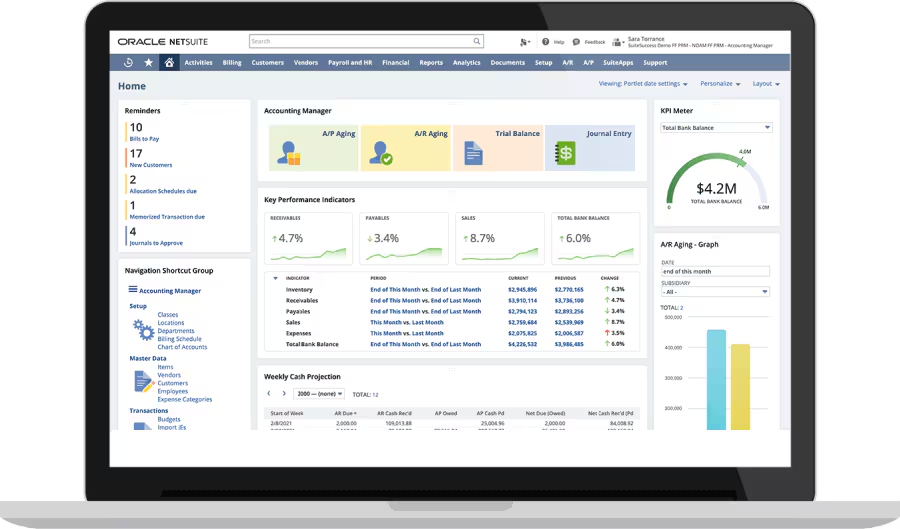Click the Feedback speech bubble icon
This screenshot has width=900, height=529.
[576, 42]
